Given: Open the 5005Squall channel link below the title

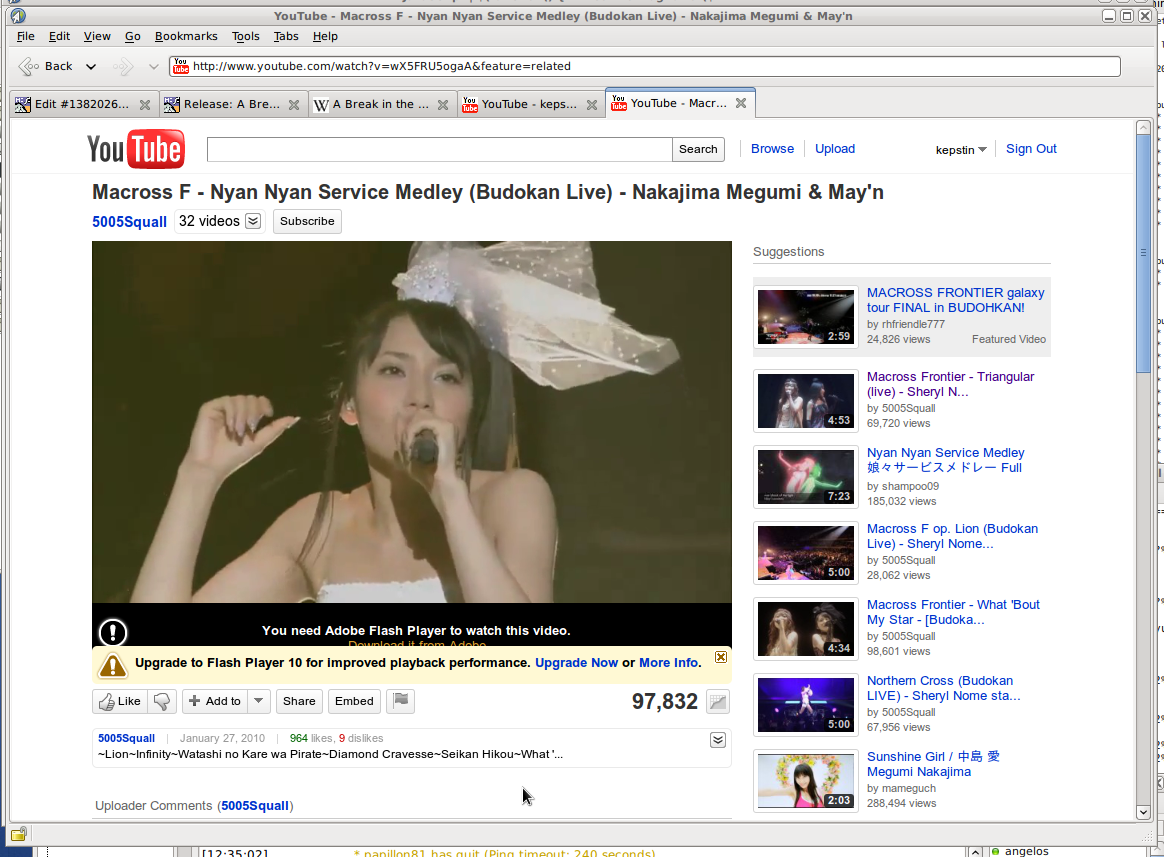Looking at the screenshot, I should tap(129, 222).
